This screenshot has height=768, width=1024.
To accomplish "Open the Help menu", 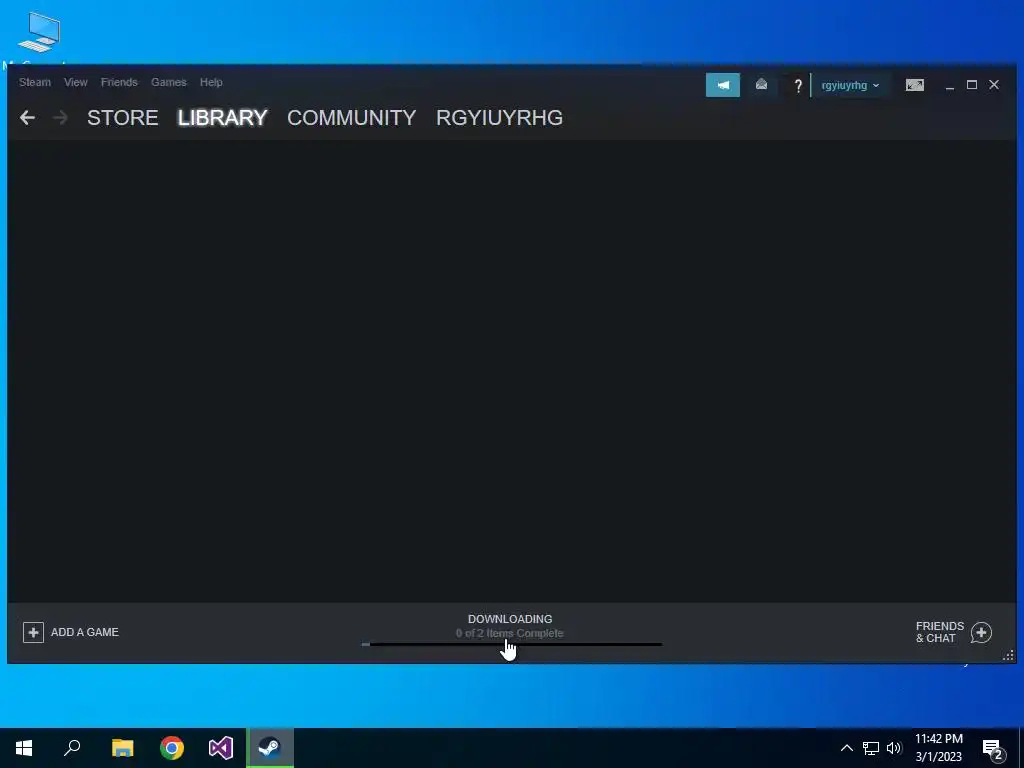I will coord(211,82).
